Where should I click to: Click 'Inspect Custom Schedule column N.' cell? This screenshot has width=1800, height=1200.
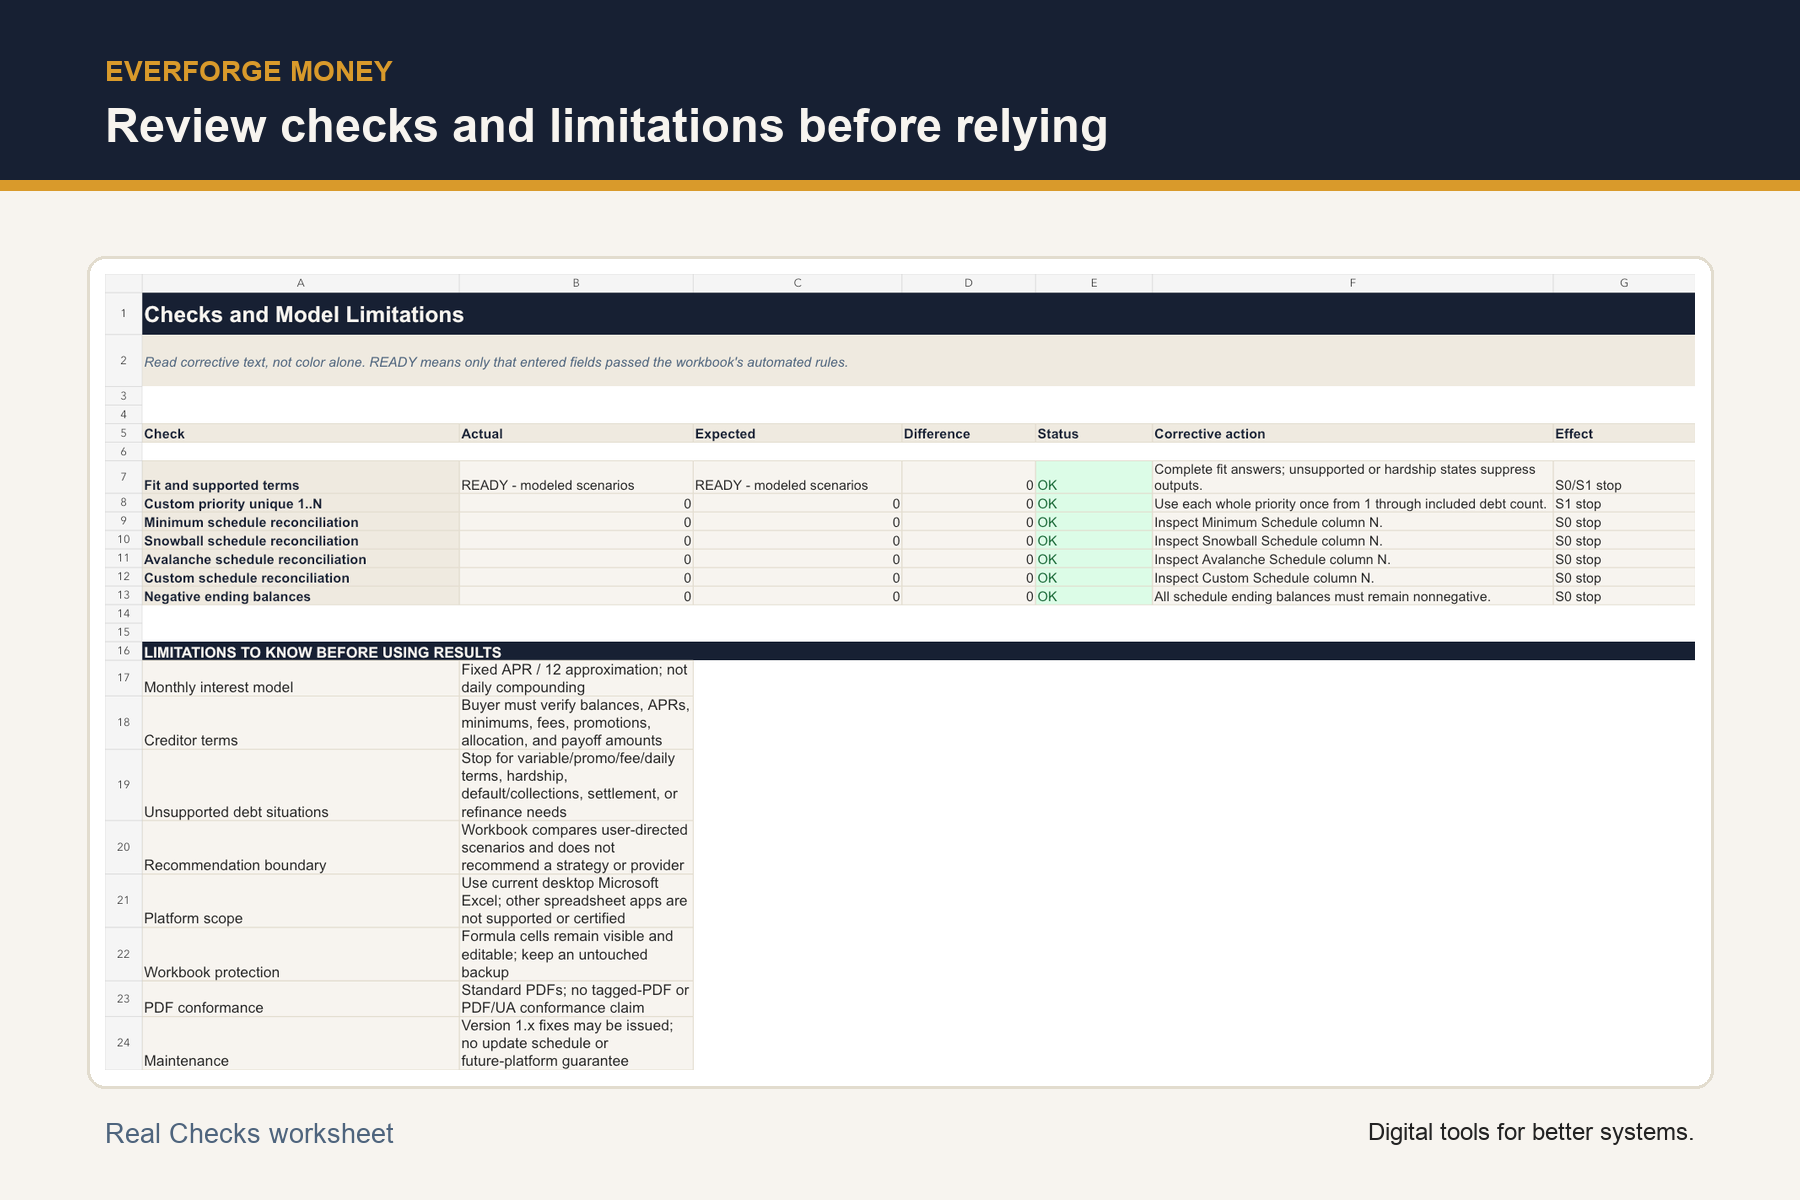coord(1352,577)
